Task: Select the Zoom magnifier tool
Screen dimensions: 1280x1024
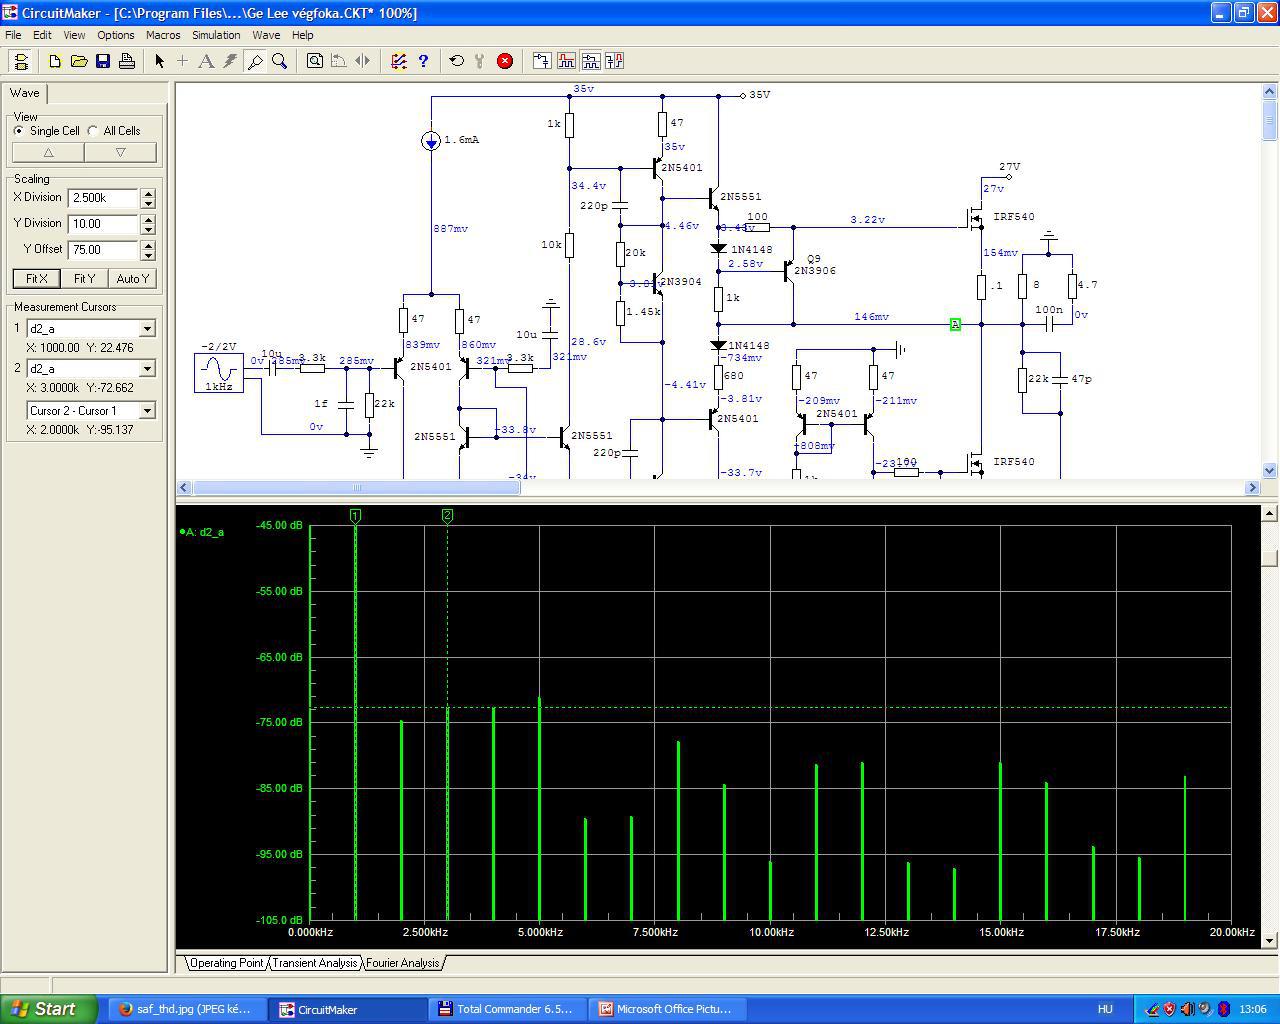Action: [280, 61]
